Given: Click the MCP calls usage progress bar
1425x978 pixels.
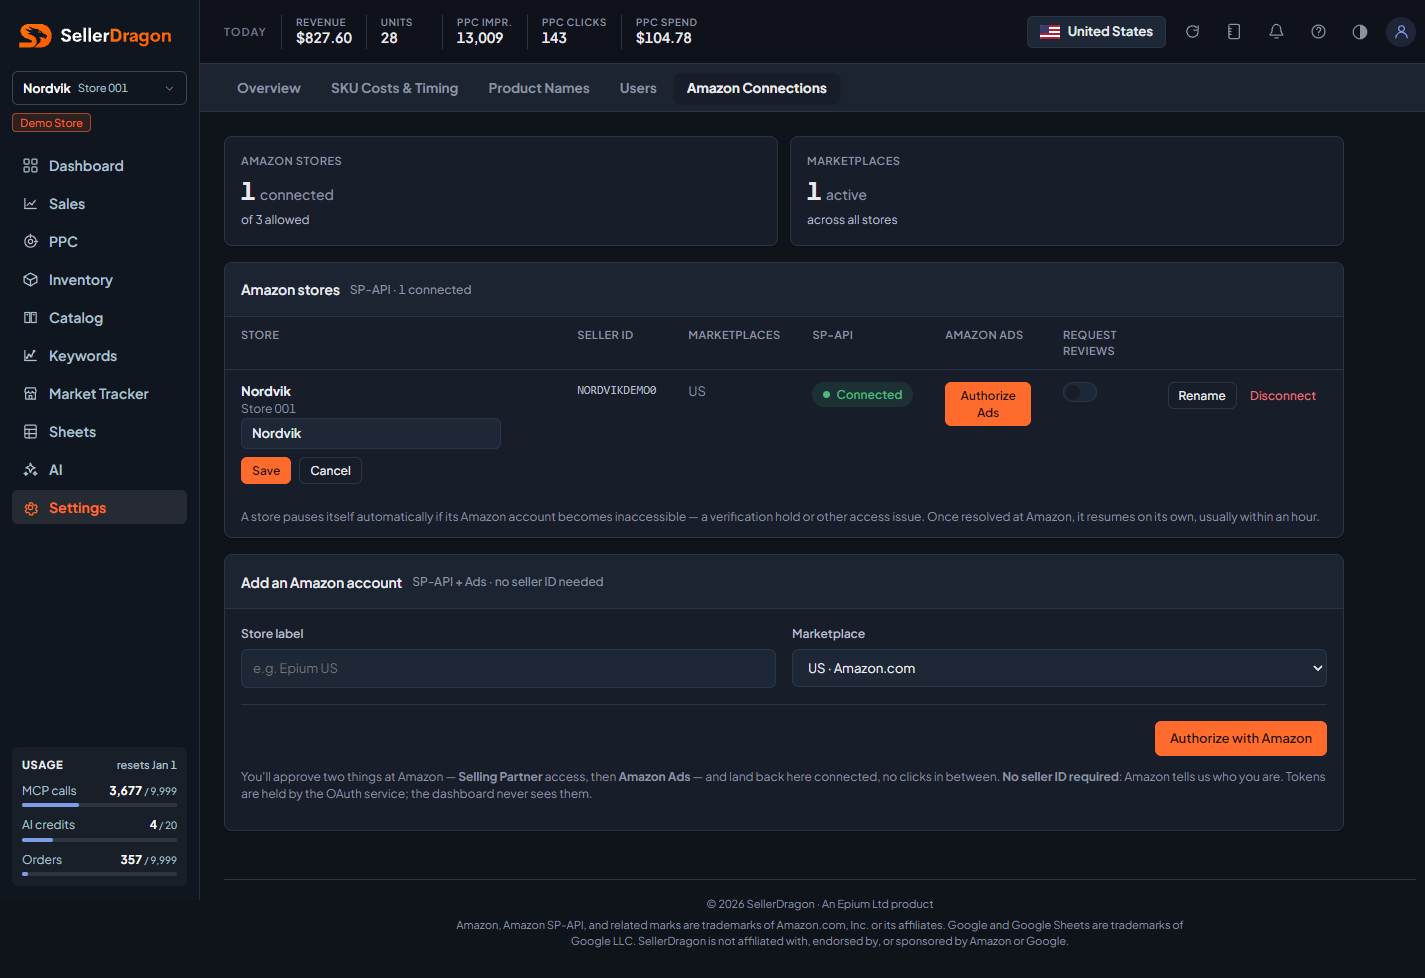Looking at the screenshot, I should click(99, 805).
